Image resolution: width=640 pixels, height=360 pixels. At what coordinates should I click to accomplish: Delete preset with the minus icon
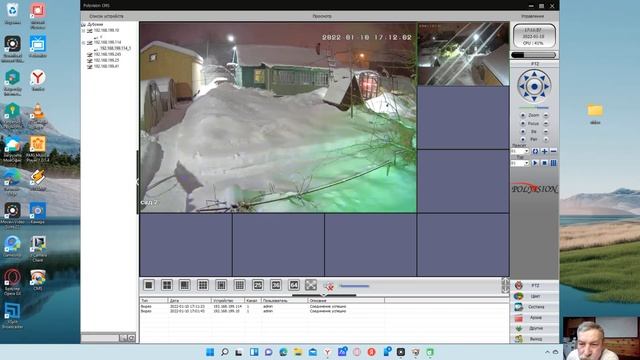(553, 151)
